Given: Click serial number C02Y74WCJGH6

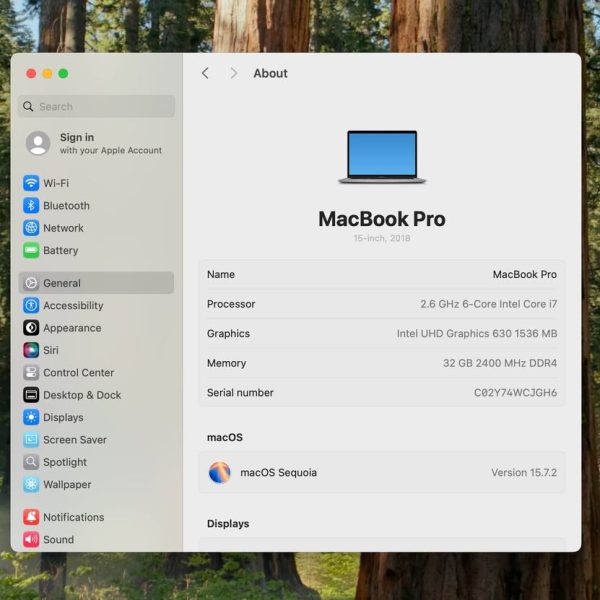Looking at the screenshot, I should point(515,393).
